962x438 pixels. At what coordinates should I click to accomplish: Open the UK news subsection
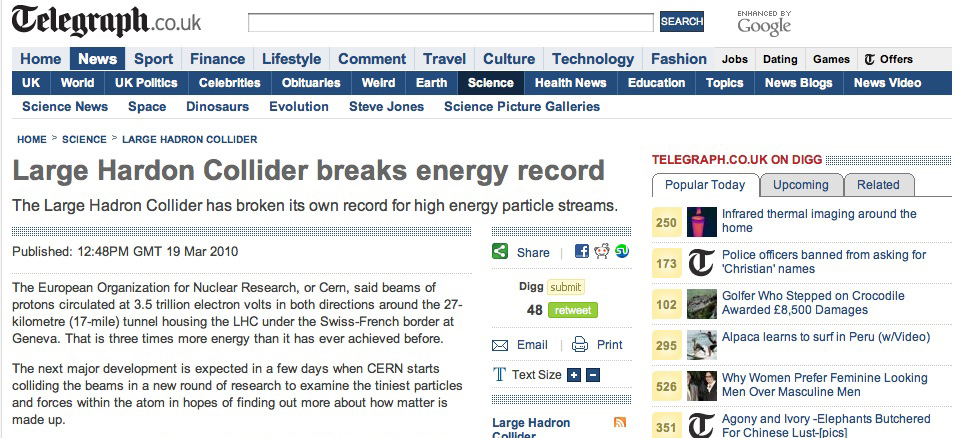31,83
